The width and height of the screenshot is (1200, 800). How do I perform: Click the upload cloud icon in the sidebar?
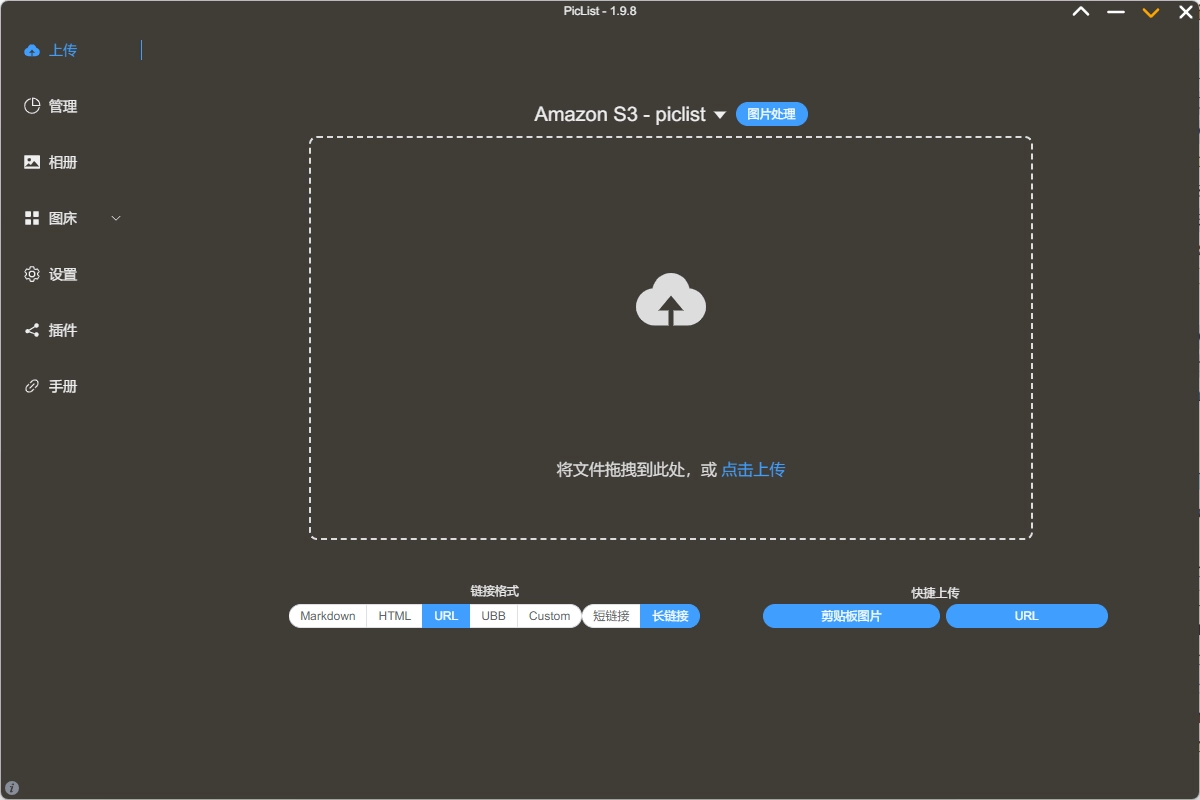32,50
